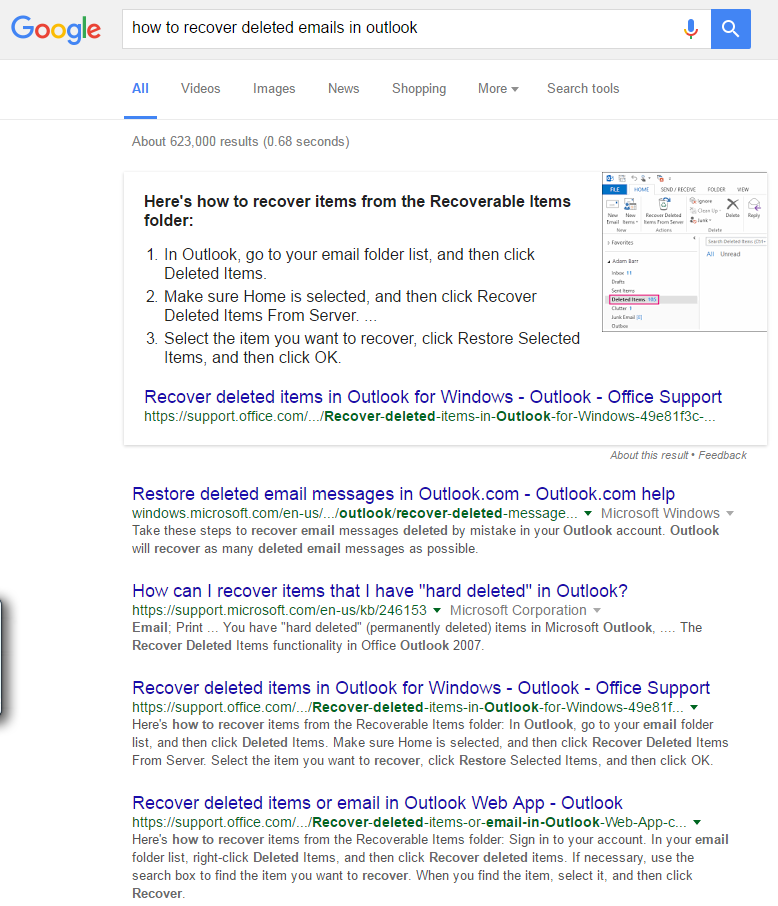The width and height of the screenshot is (778, 906).
Task: Select the All results tab
Action: click(140, 88)
